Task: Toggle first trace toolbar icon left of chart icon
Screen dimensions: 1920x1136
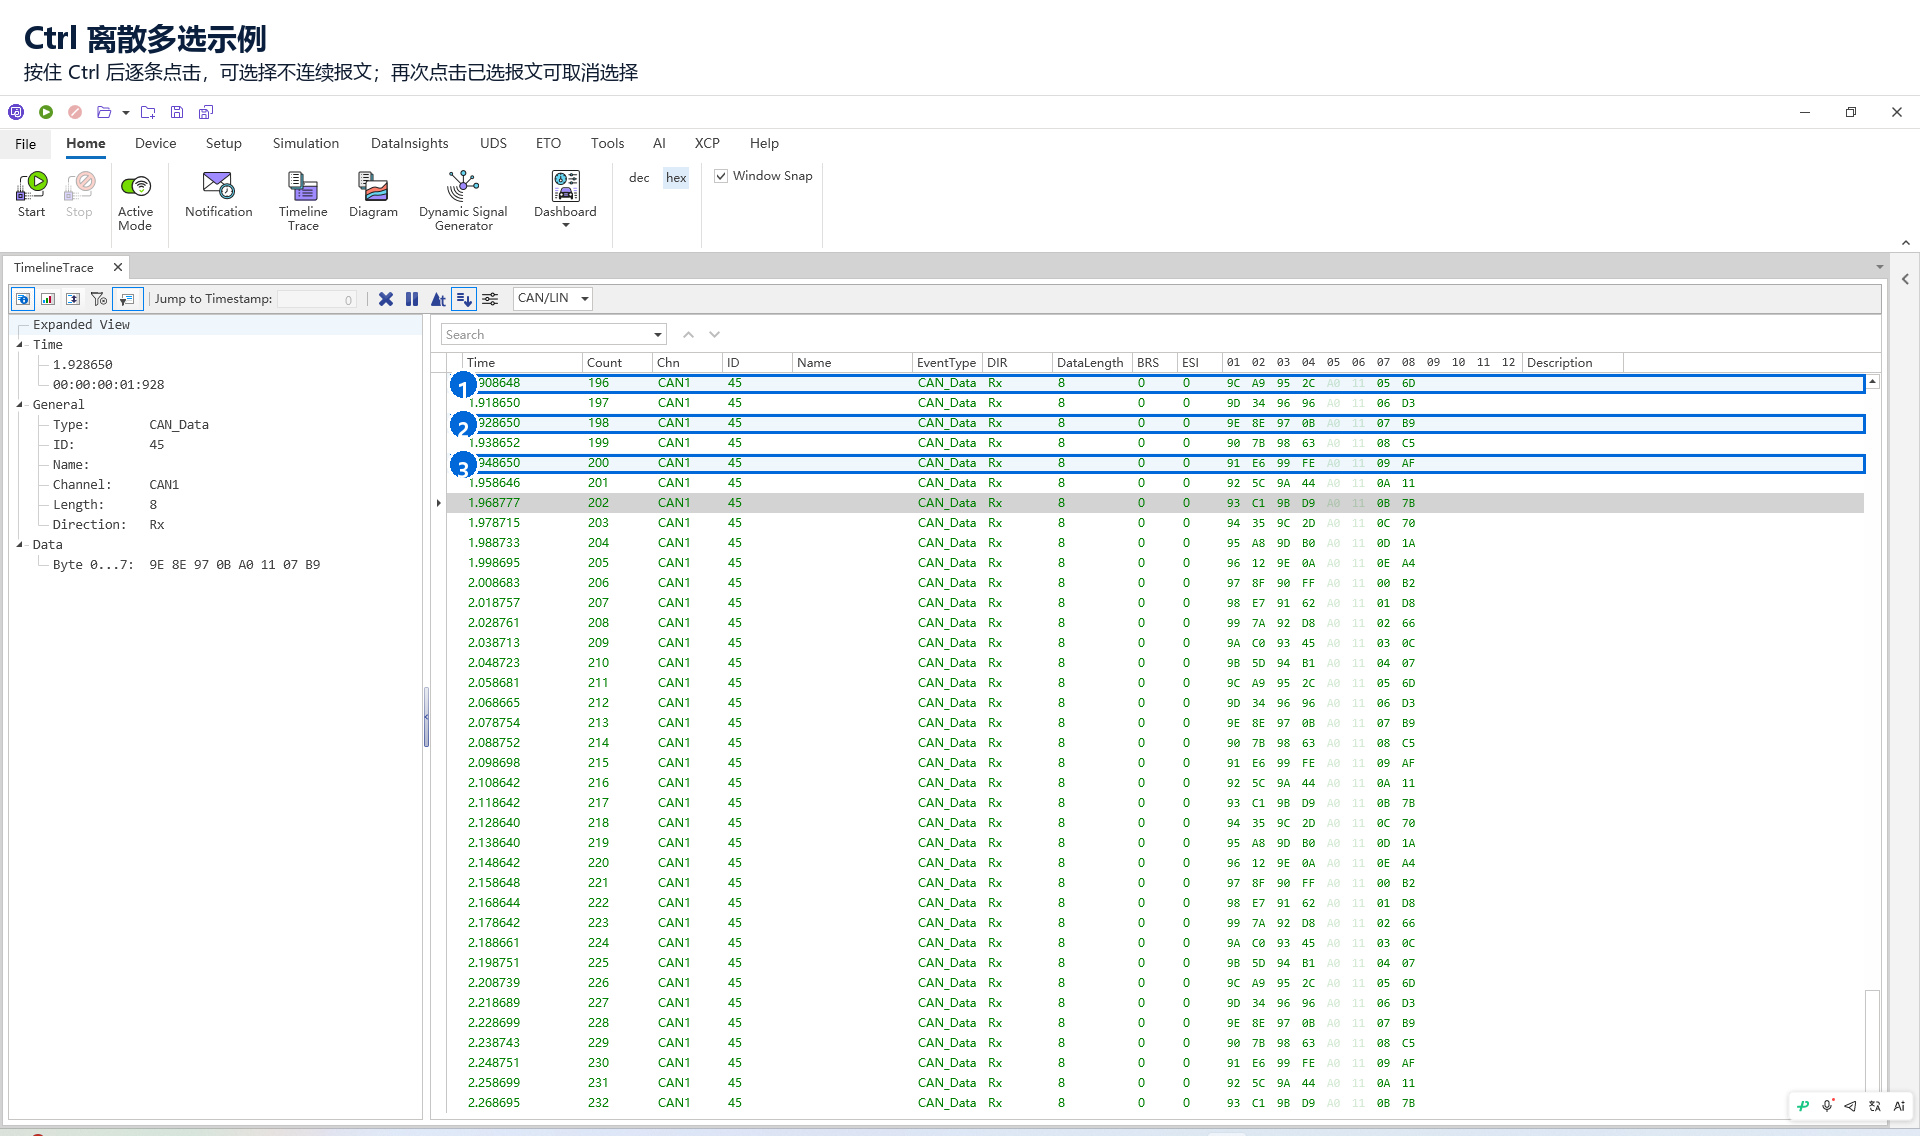Action: (x=23, y=299)
